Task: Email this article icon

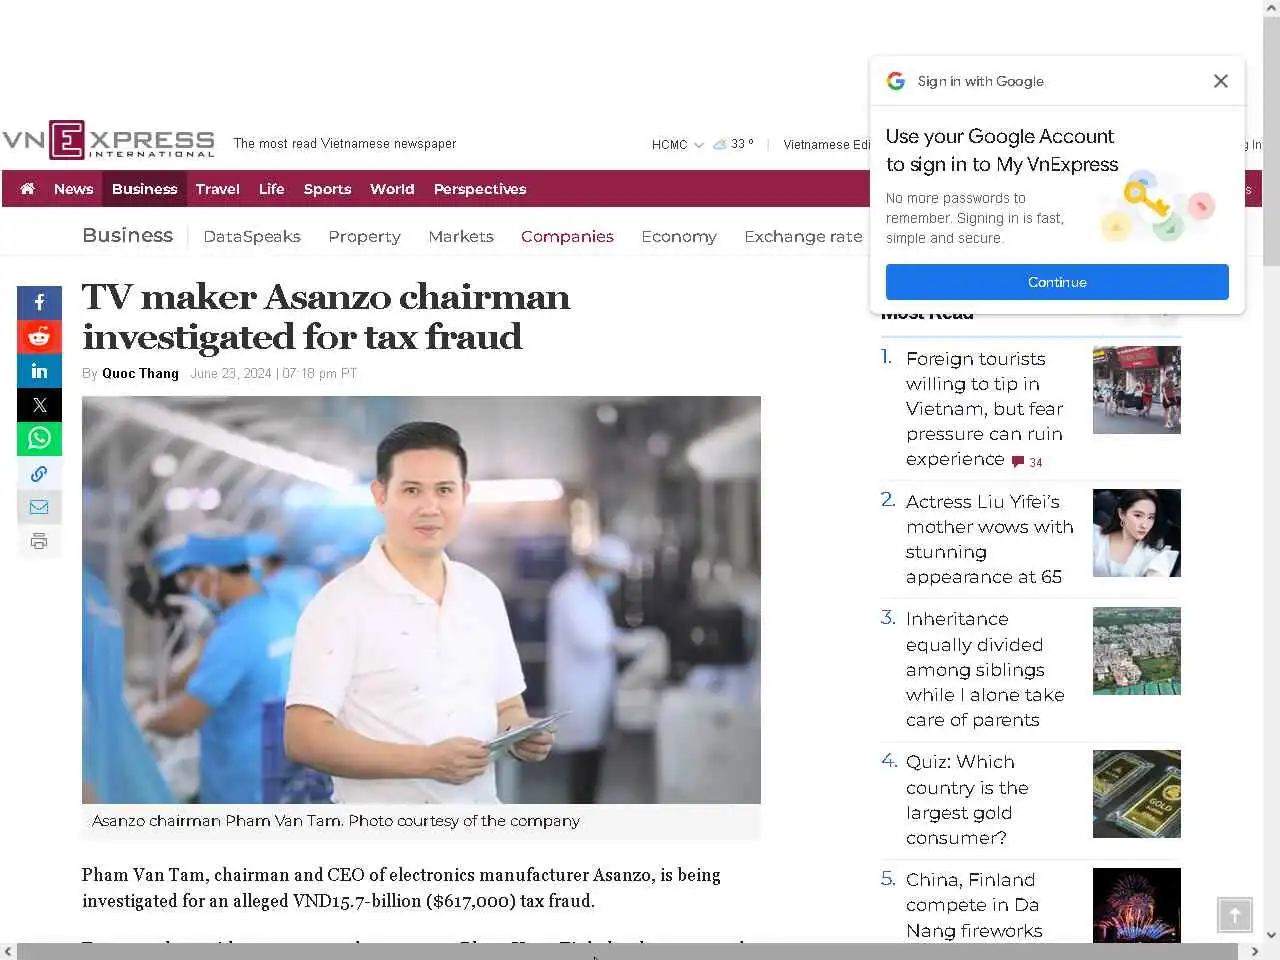Action: pyautogui.click(x=39, y=507)
